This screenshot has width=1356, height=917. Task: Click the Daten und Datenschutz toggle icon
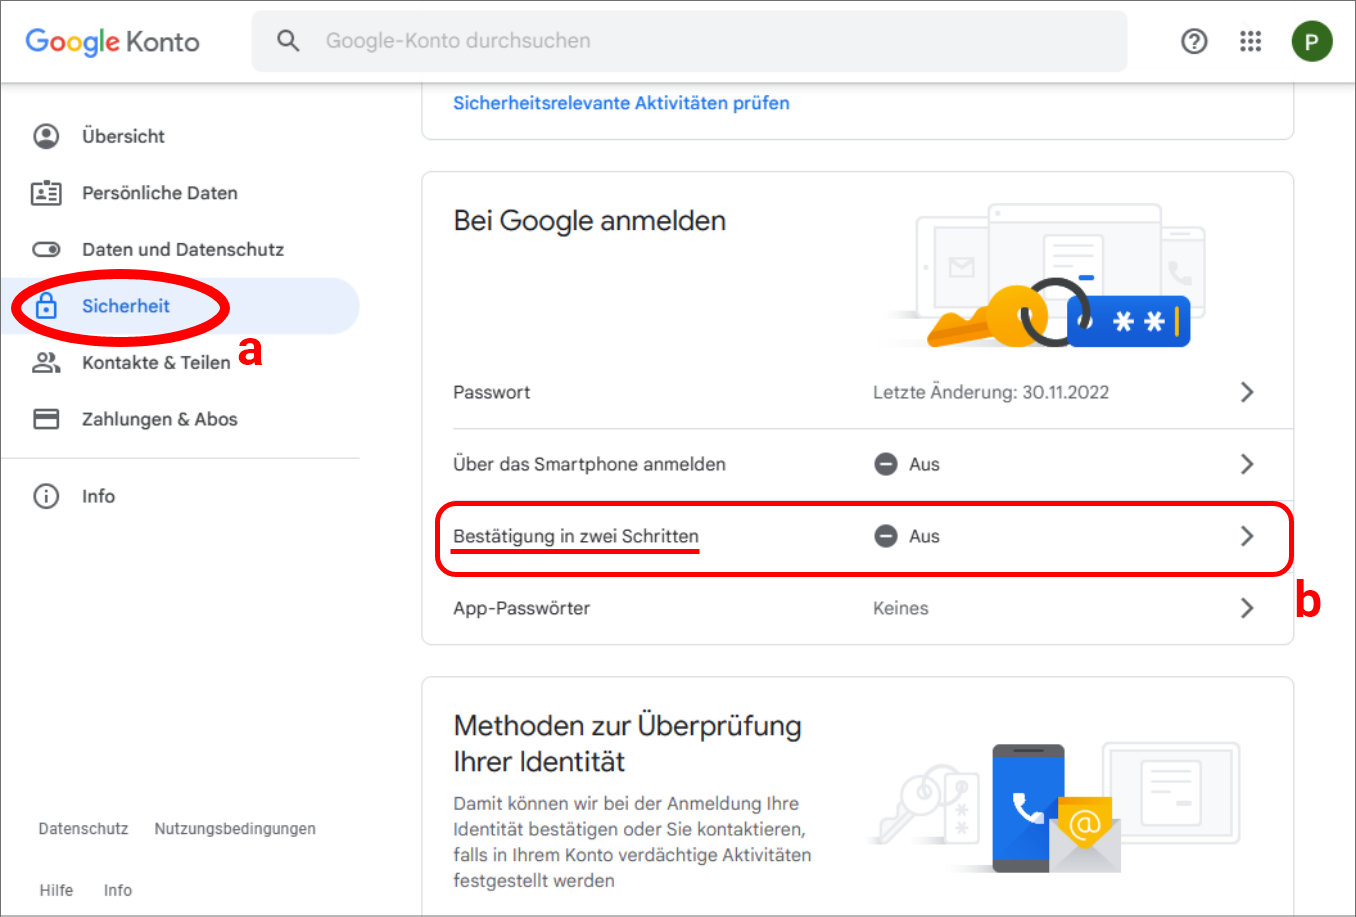[x=46, y=249]
